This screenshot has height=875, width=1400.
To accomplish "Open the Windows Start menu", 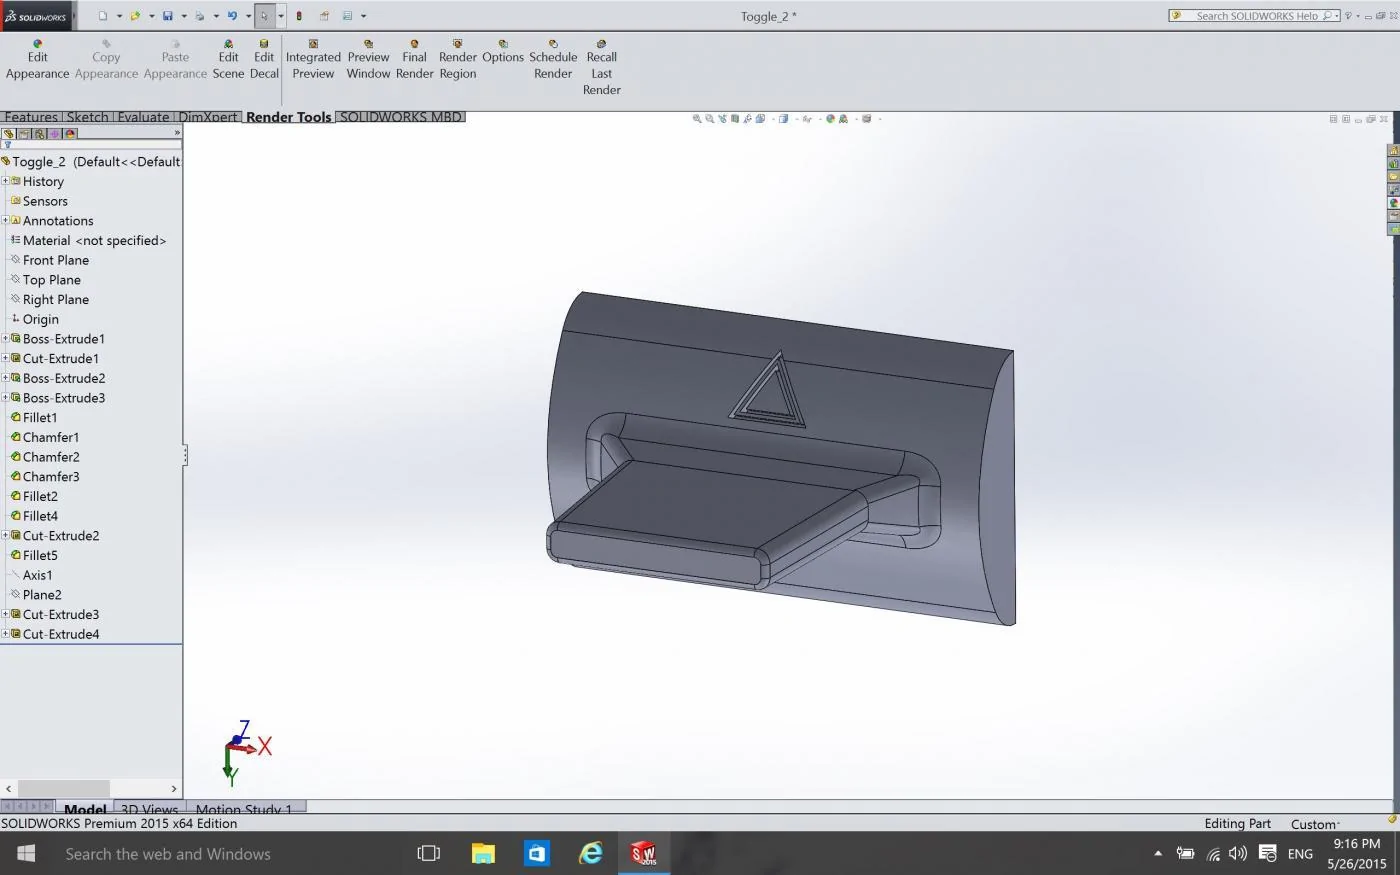I will [26, 853].
